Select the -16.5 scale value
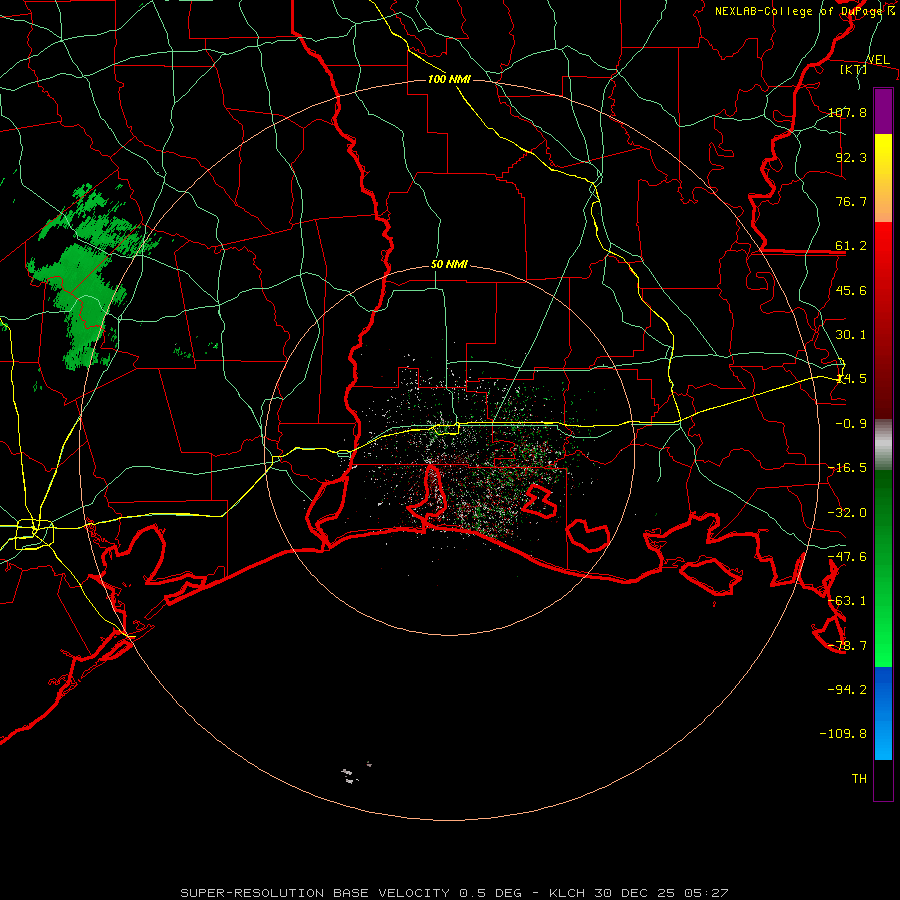Screen dimensions: 900x900 847,468
